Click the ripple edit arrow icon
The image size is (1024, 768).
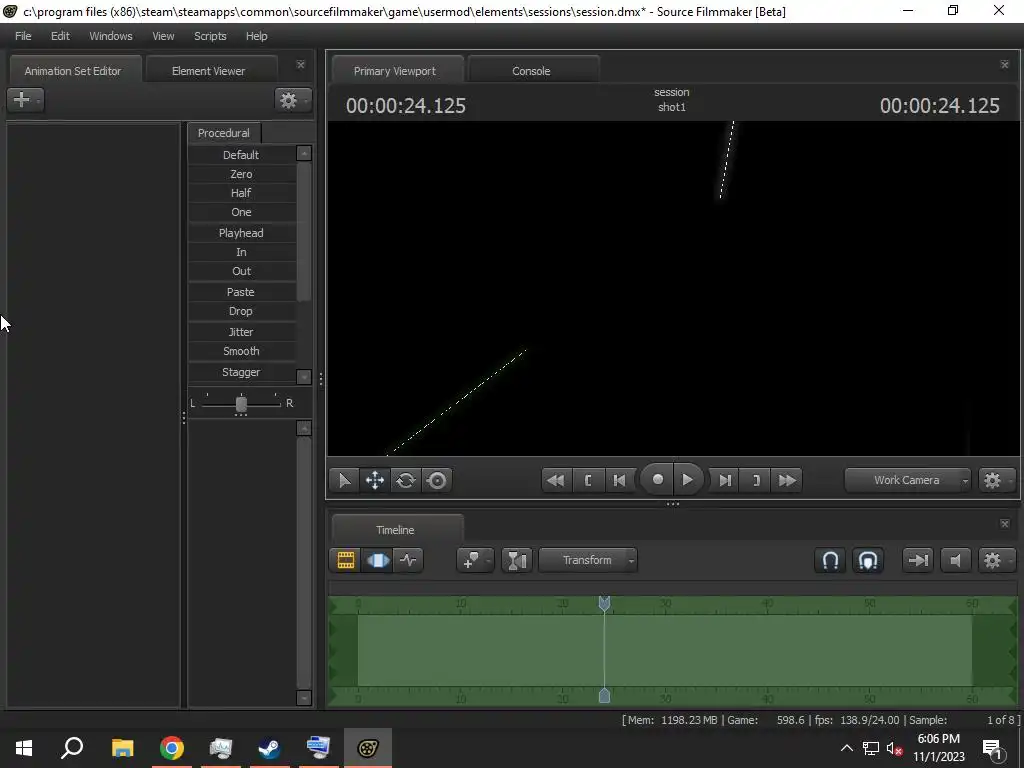[x=918, y=560]
